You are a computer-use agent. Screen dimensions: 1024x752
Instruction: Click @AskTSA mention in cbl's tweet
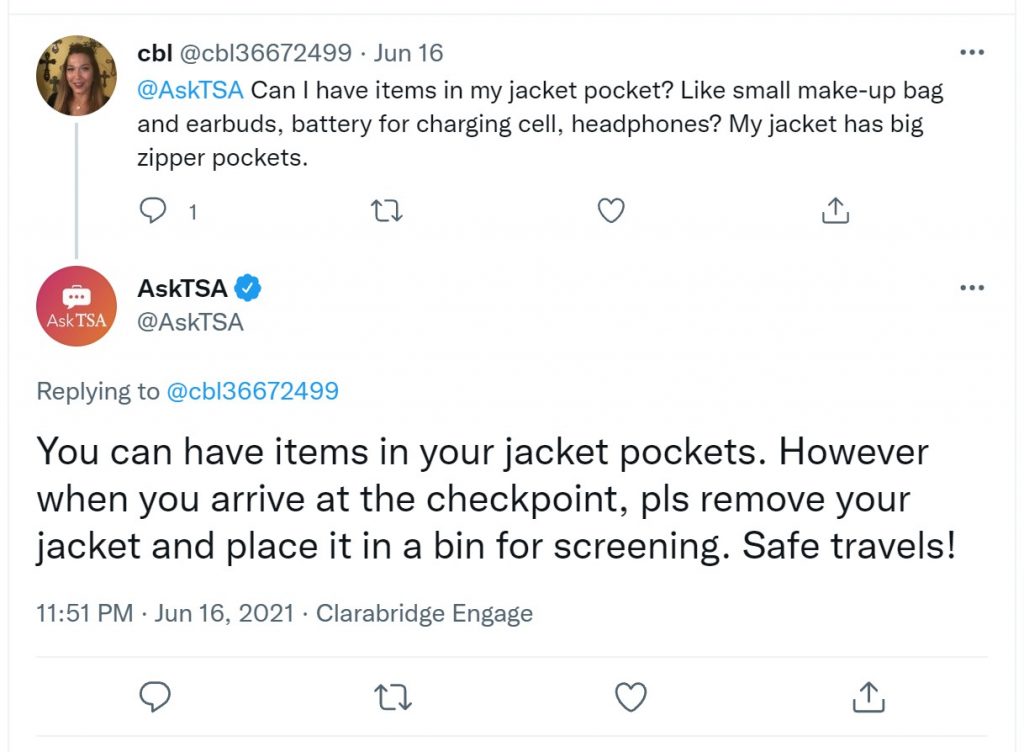[190, 90]
